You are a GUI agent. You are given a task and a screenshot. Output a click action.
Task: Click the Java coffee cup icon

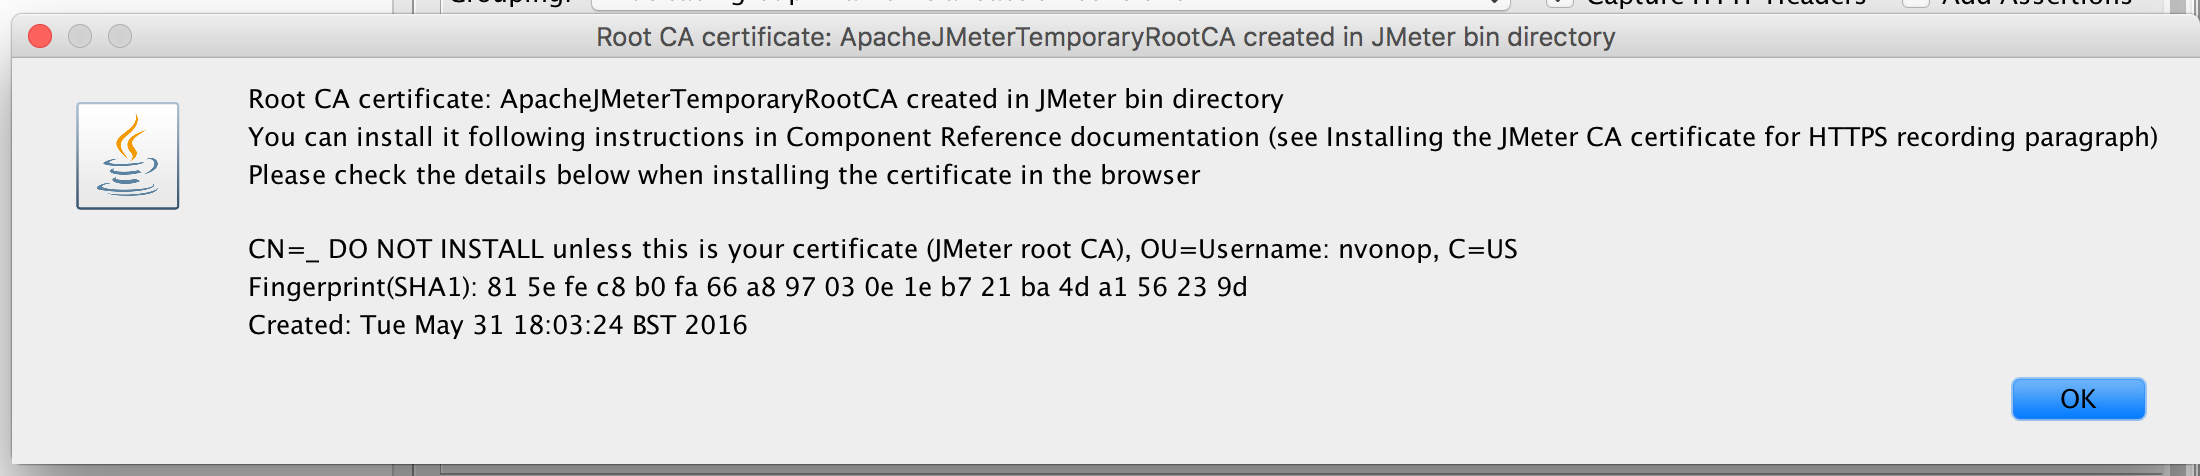click(128, 156)
